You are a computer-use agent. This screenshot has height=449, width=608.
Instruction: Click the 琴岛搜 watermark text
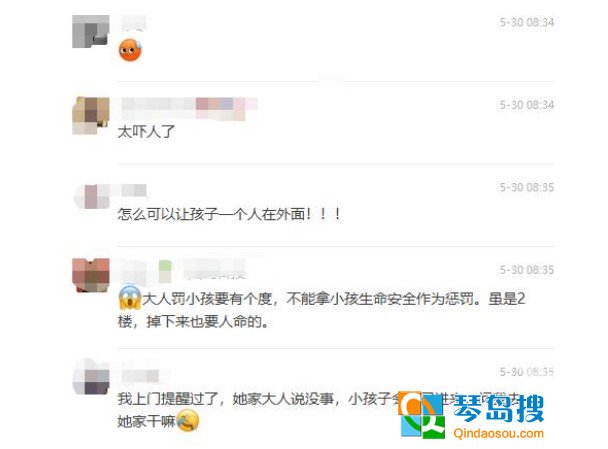(499, 408)
